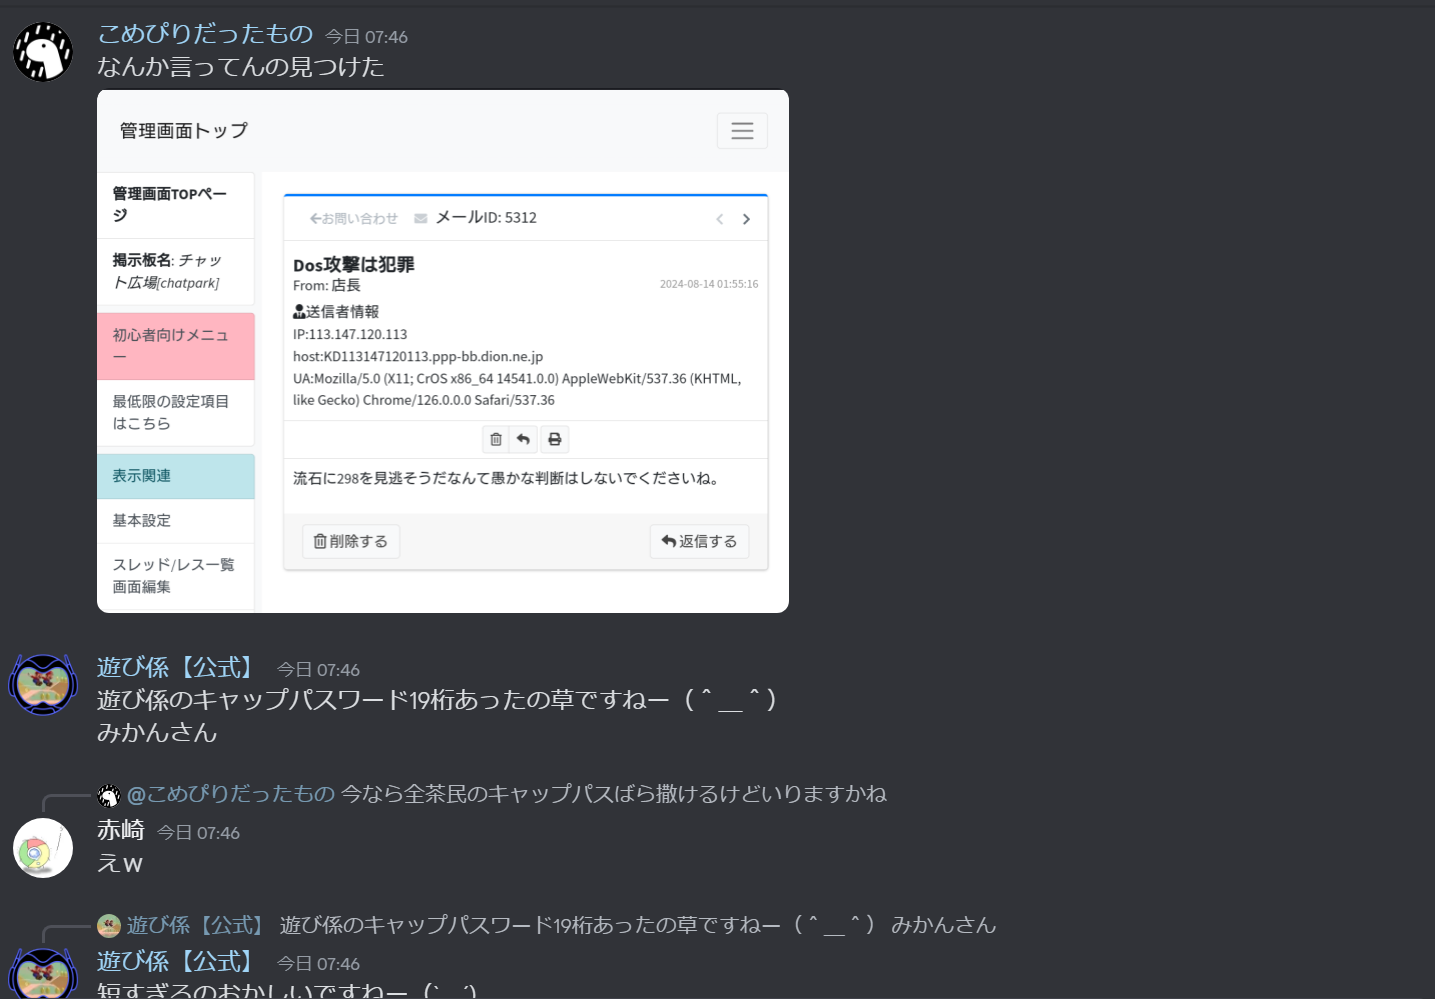Image resolution: width=1435 pixels, height=999 pixels.
Task: Select スレッド/レス一覧画面編集 sidebar item
Action: 176,576
